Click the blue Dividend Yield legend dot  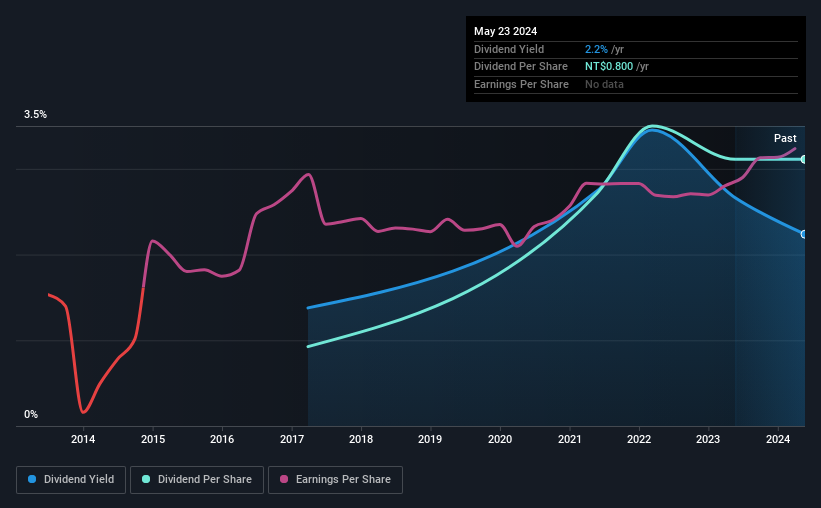pyautogui.click(x=32, y=479)
